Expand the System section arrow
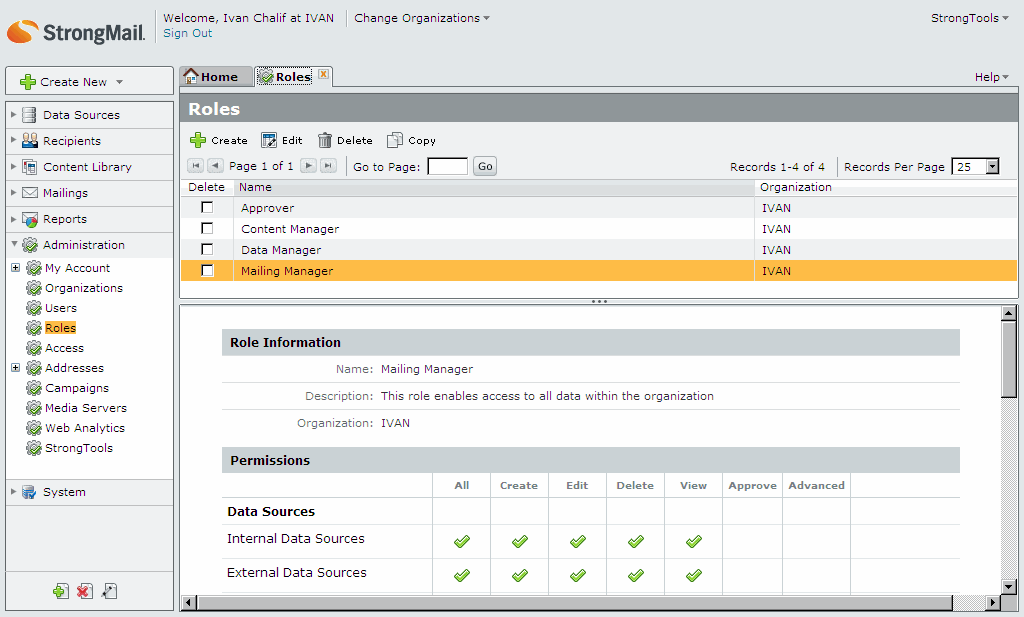The width and height of the screenshot is (1024, 617). pyautogui.click(x=13, y=492)
